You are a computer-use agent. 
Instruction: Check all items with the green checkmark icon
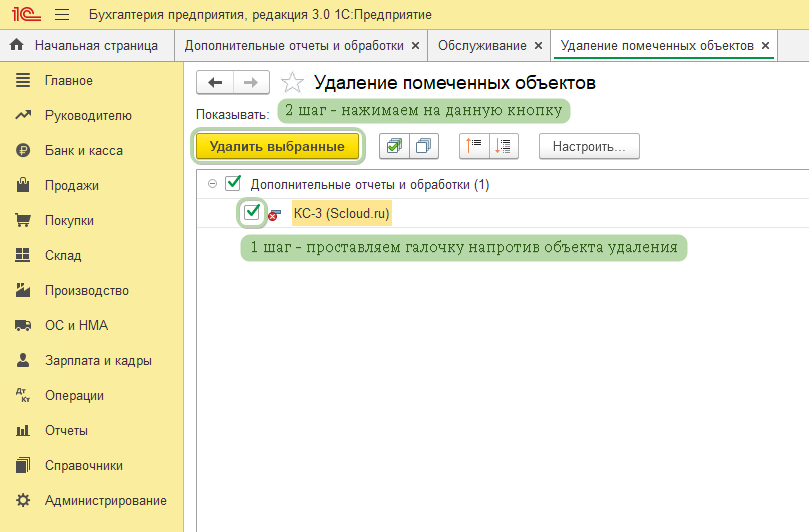tap(394, 147)
